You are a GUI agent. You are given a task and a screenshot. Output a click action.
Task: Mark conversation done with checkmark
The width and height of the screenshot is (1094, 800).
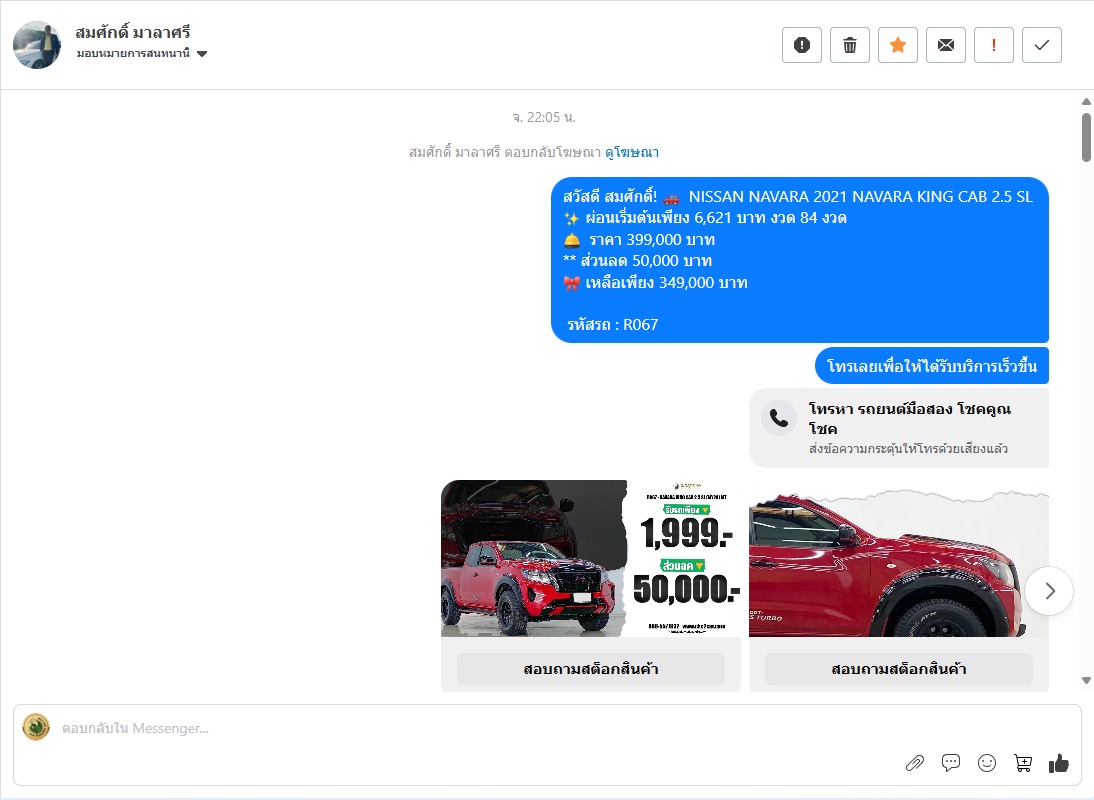1042,45
